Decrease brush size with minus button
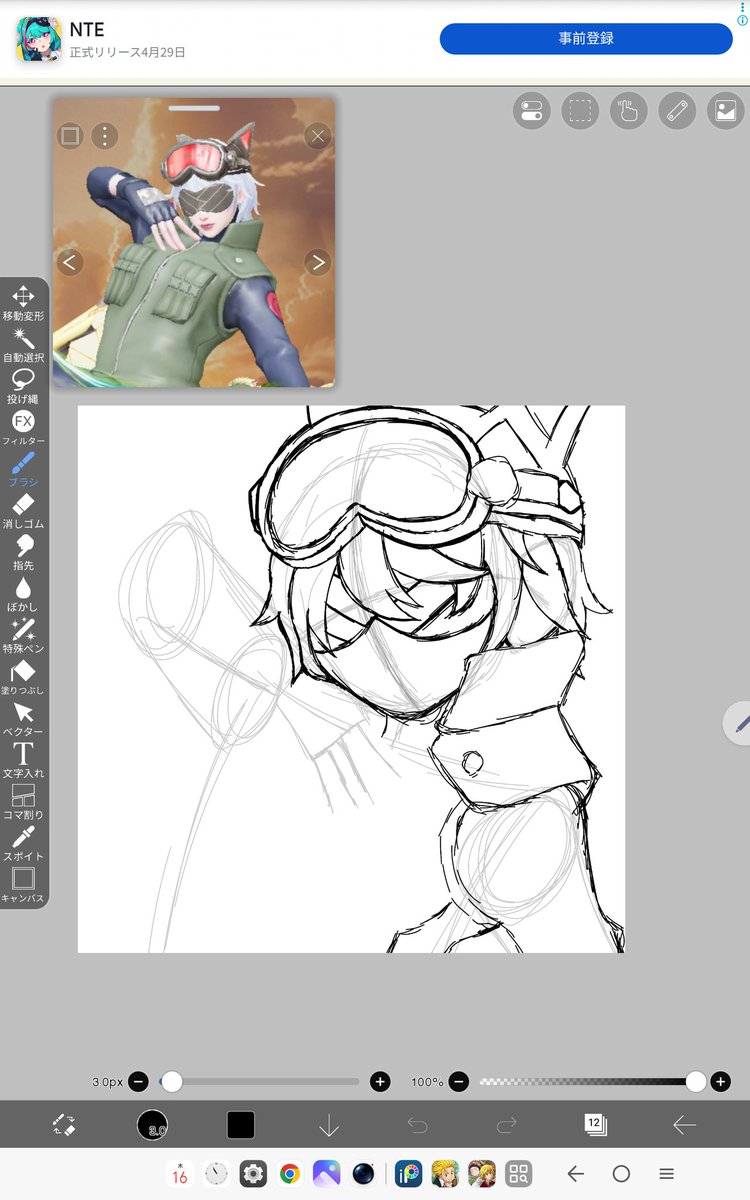Viewport: 750px width, 1200px height. tap(138, 1081)
